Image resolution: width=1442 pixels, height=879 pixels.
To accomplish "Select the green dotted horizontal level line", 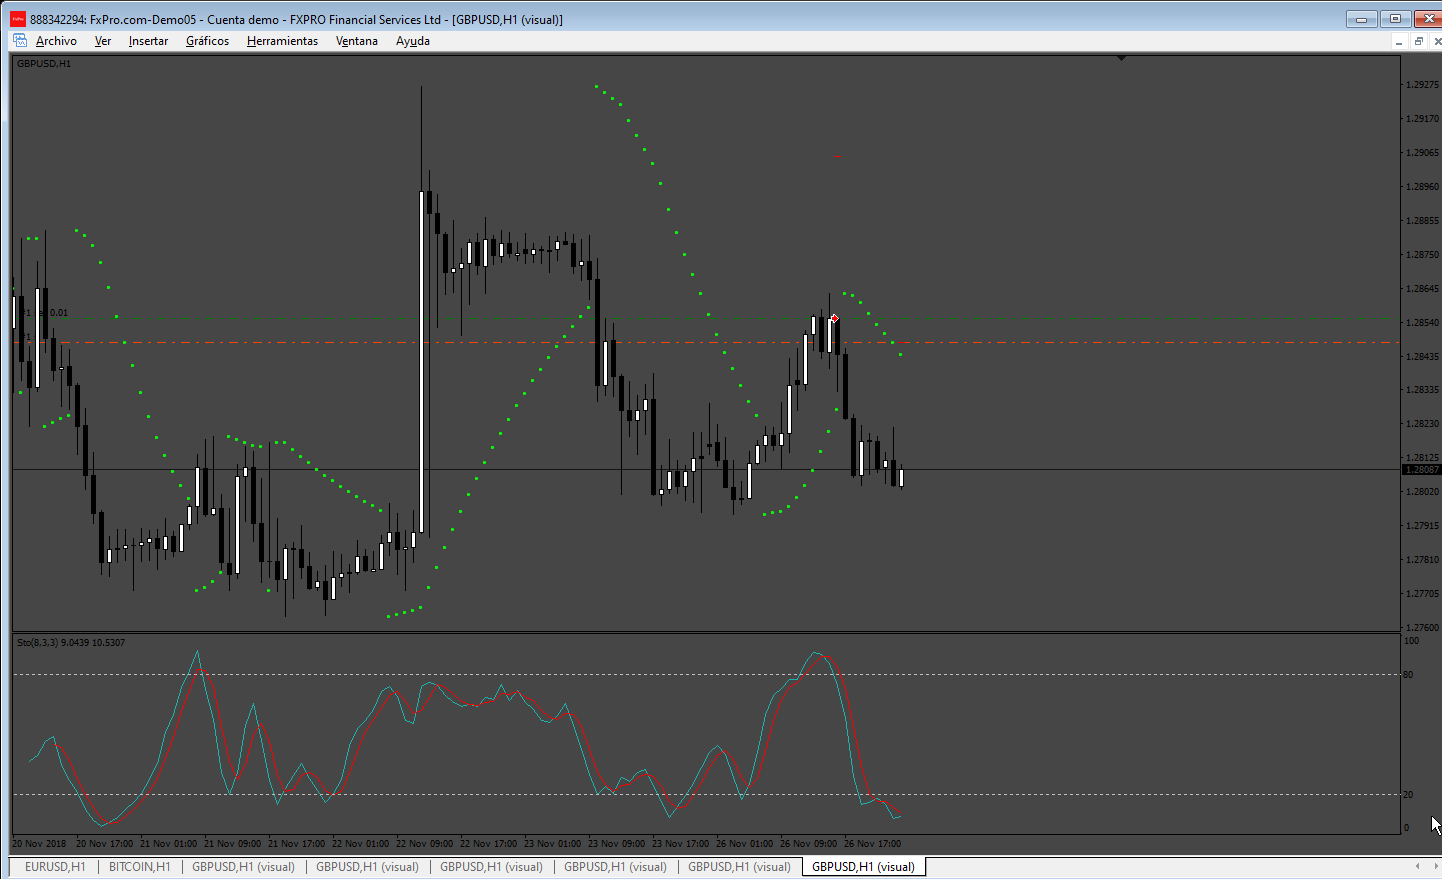I will (x=706, y=319).
